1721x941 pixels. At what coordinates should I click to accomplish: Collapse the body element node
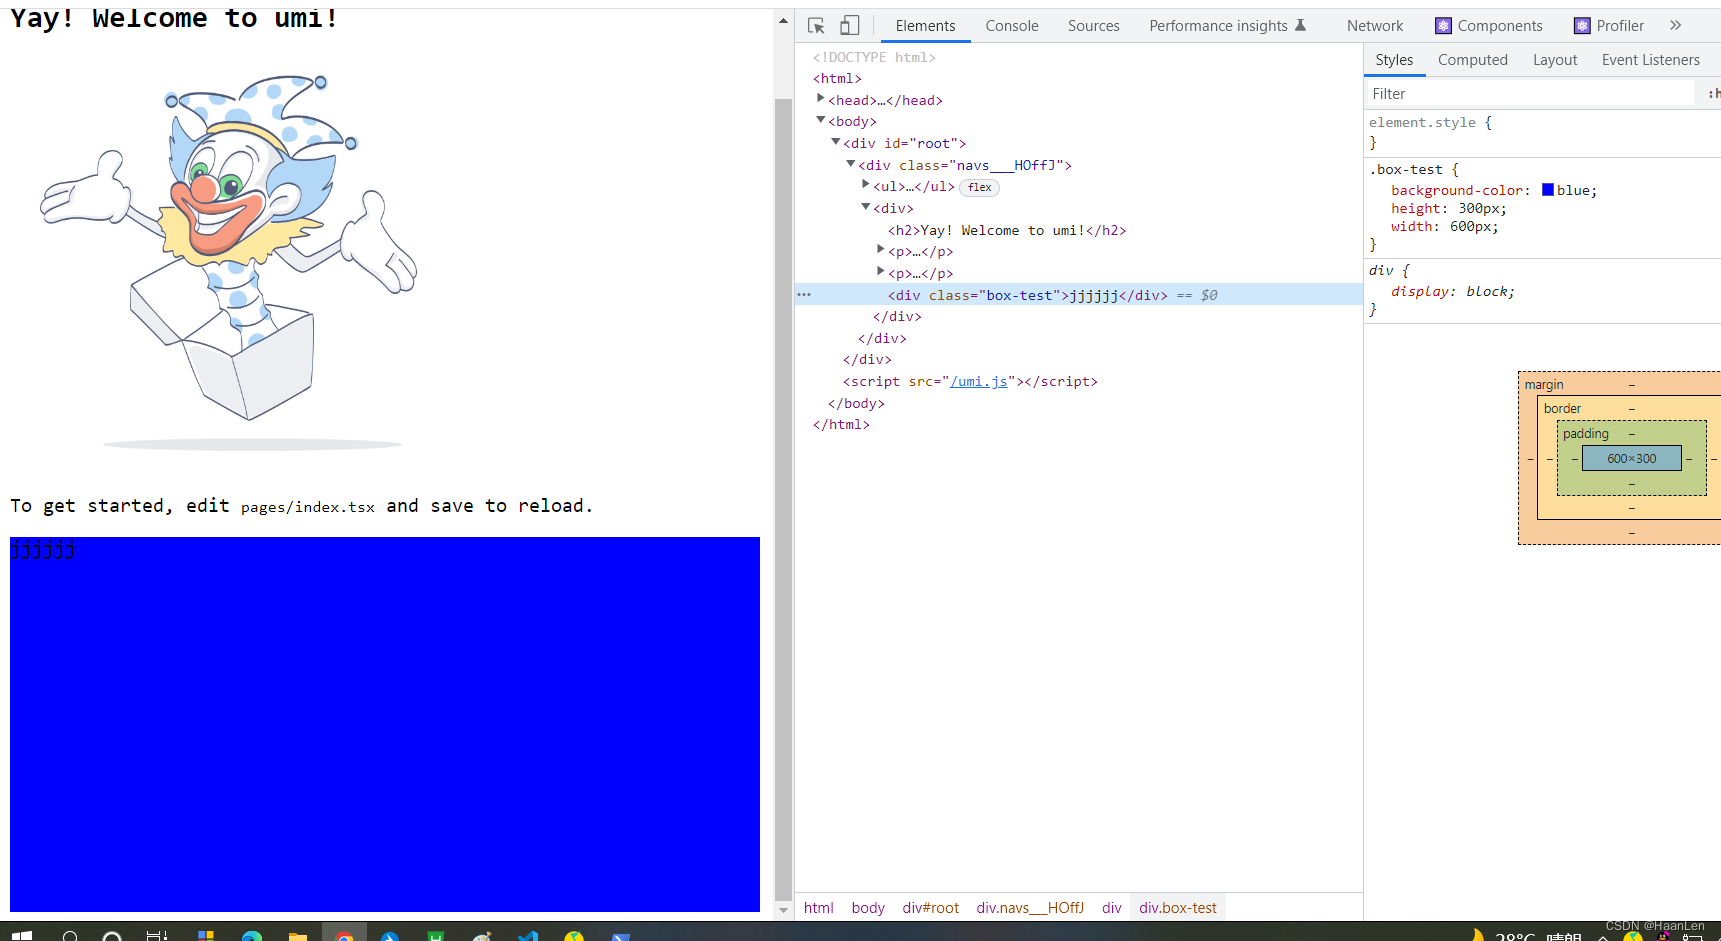click(x=821, y=120)
